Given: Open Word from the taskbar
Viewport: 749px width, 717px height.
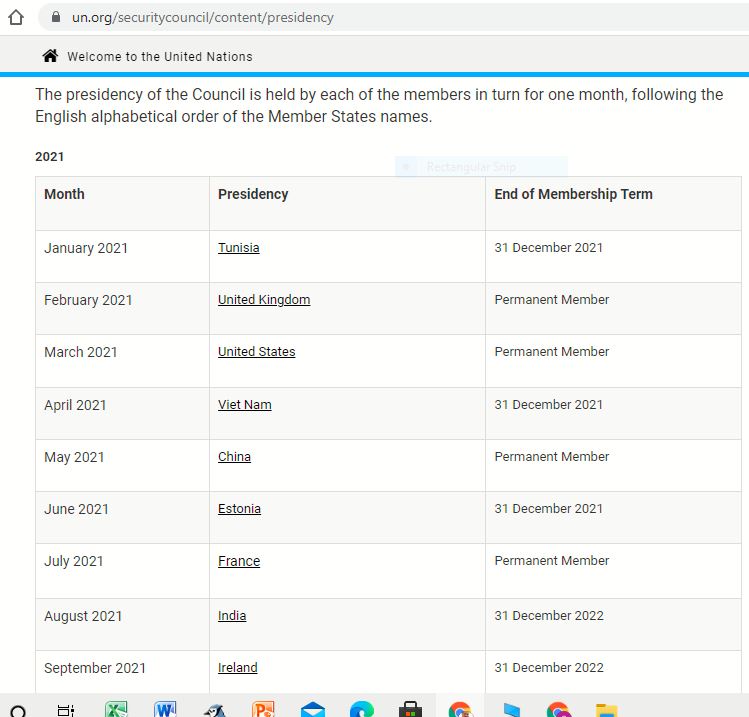Looking at the screenshot, I should pyautogui.click(x=166, y=708).
